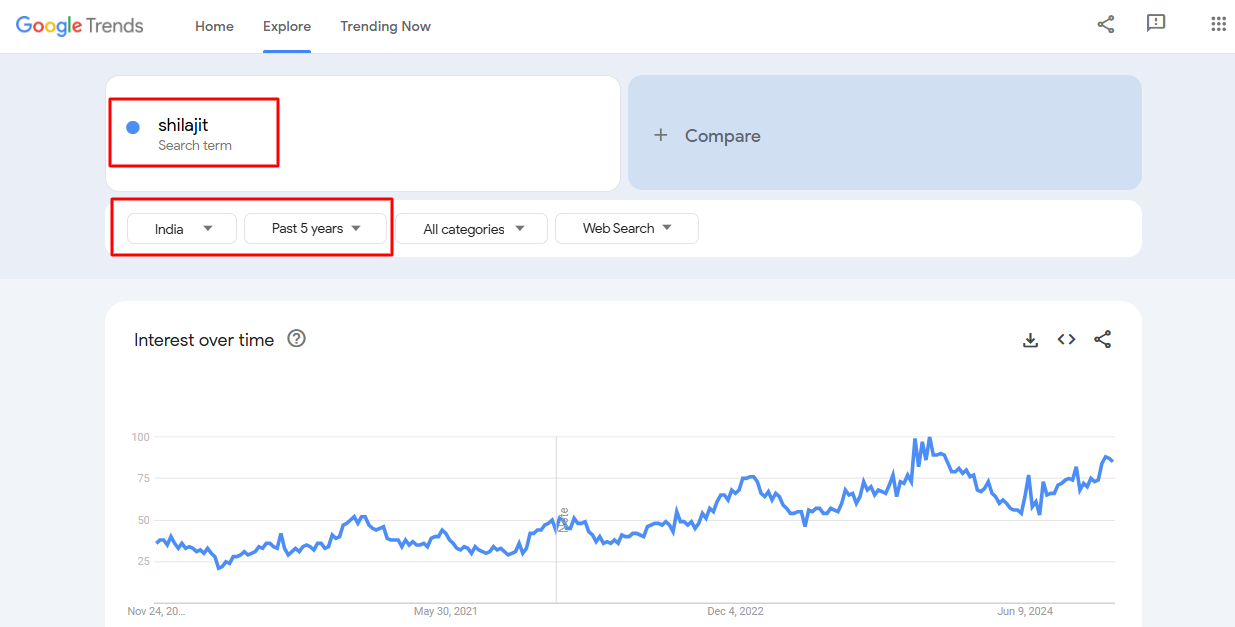Viewport: 1235px width, 627px height.
Task: Click the embed code icon on chart
Action: tap(1067, 340)
